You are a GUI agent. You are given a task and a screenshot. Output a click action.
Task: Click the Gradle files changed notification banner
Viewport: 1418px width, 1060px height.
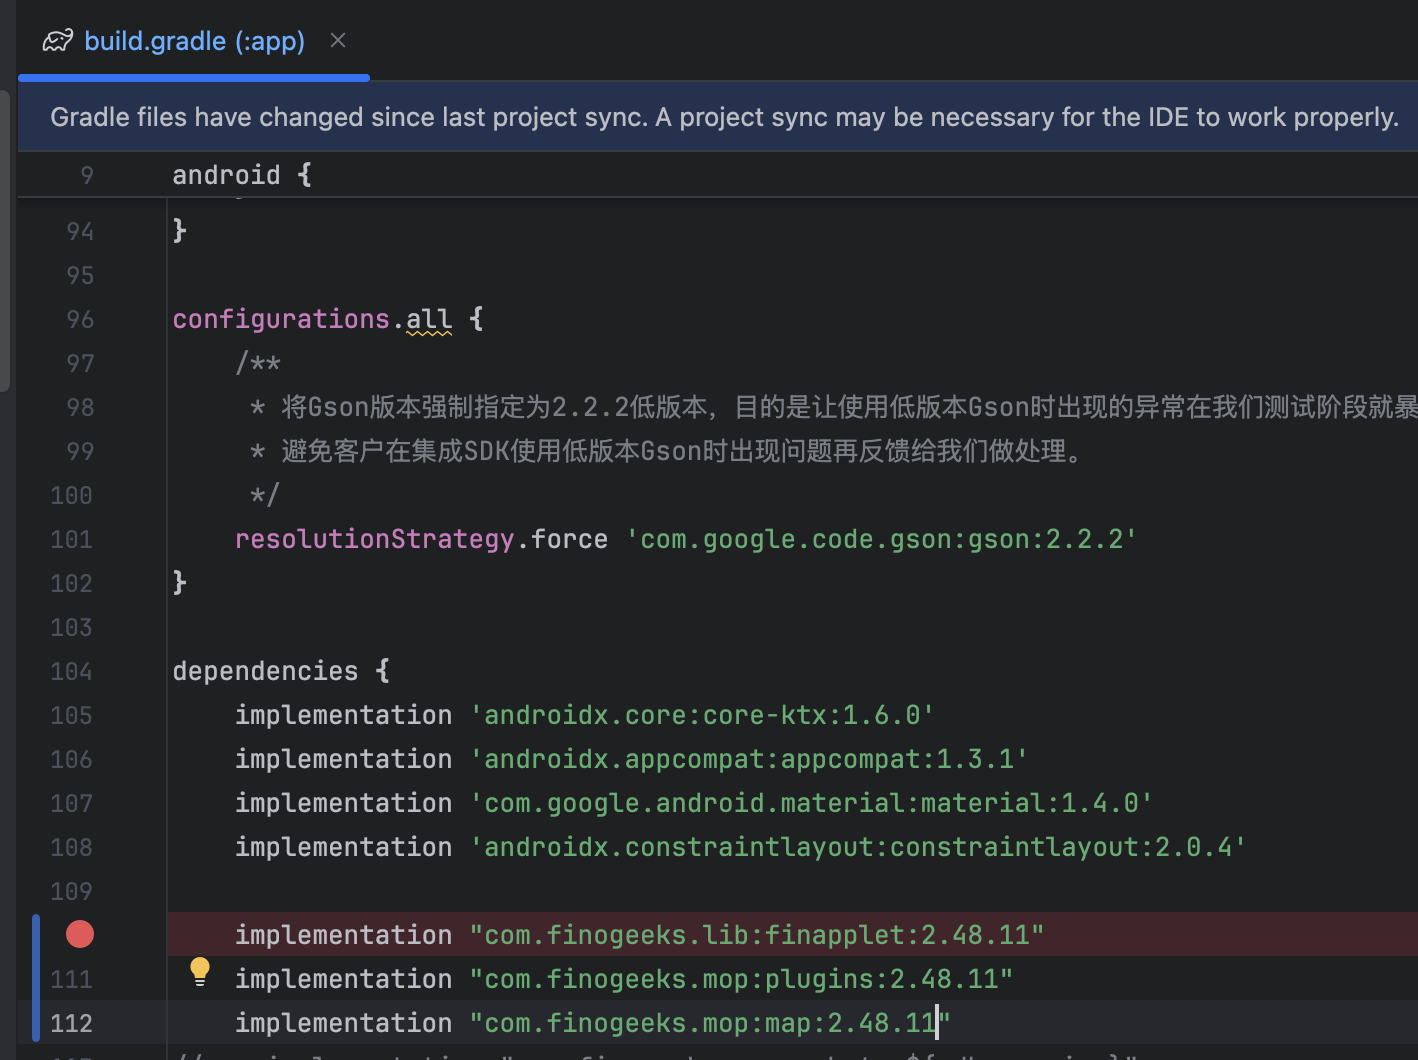[x=723, y=117]
